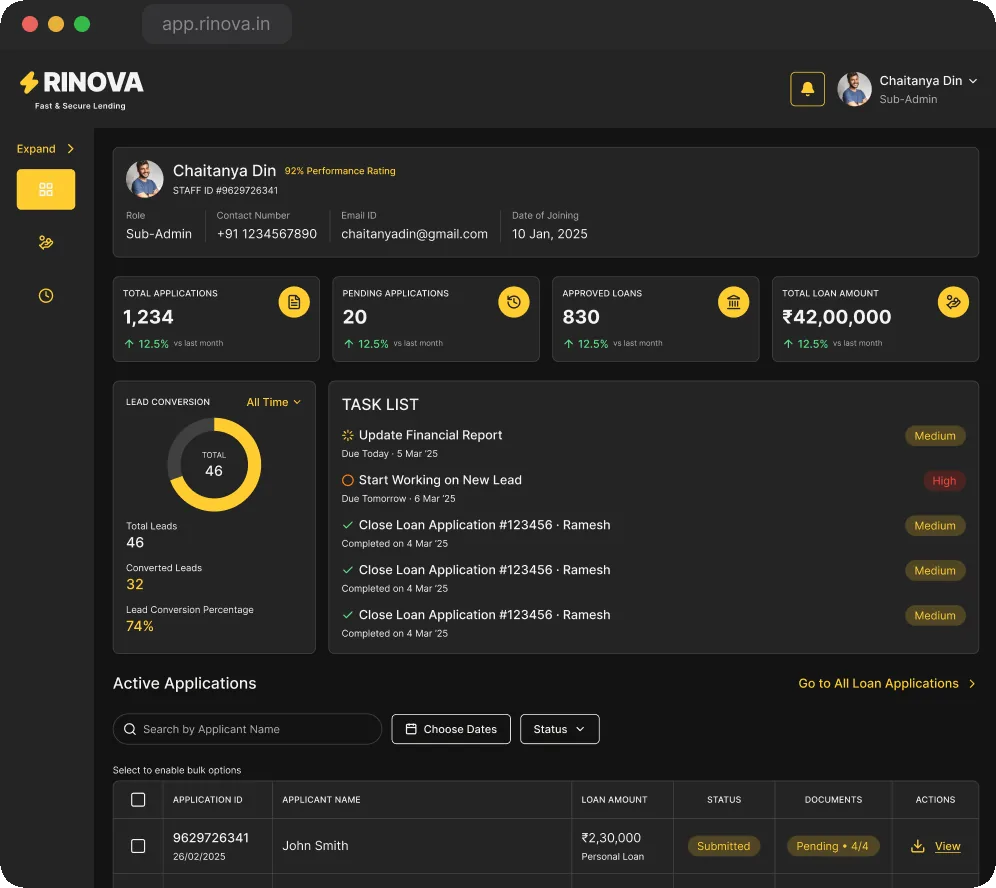Click the 92% Performance Rating label
Image resolution: width=996 pixels, height=888 pixels.
pyautogui.click(x=340, y=171)
